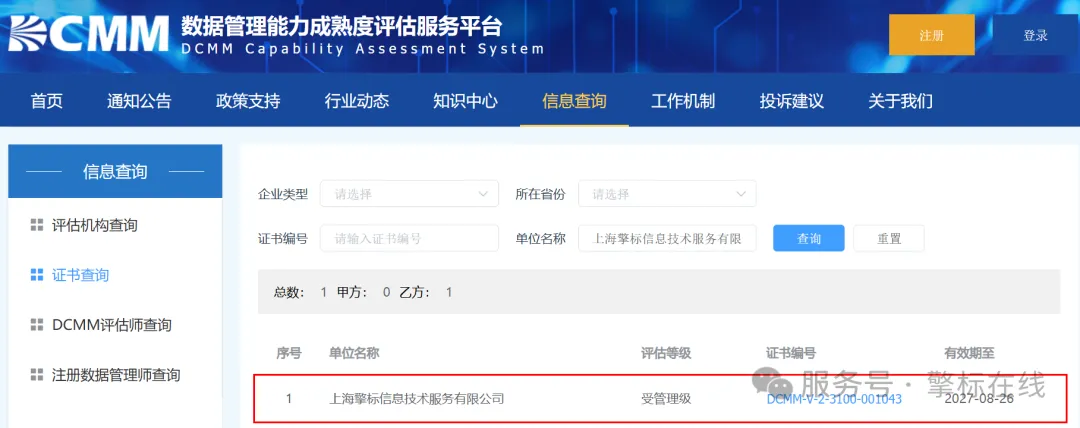Screen dimensions: 1080x428
Task: Click the DCMM platform logo
Action: coord(88,34)
